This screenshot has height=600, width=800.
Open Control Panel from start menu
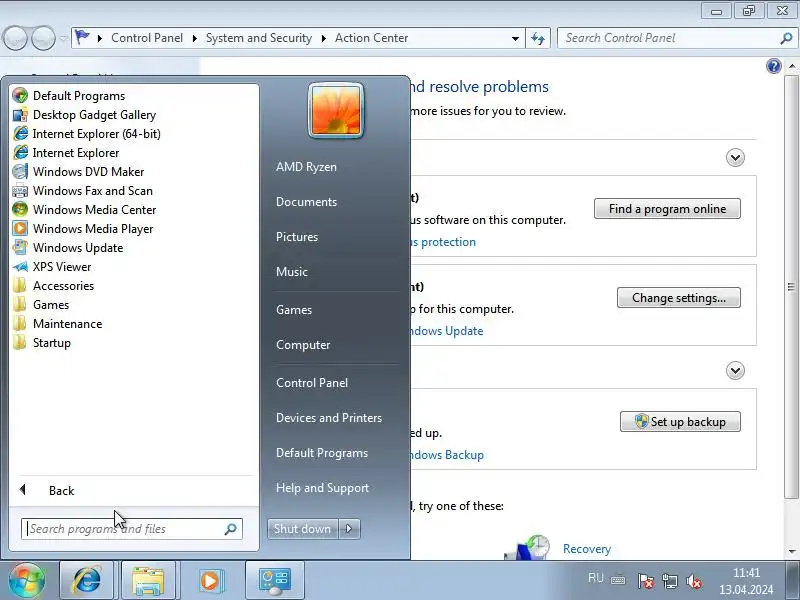coord(312,383)
